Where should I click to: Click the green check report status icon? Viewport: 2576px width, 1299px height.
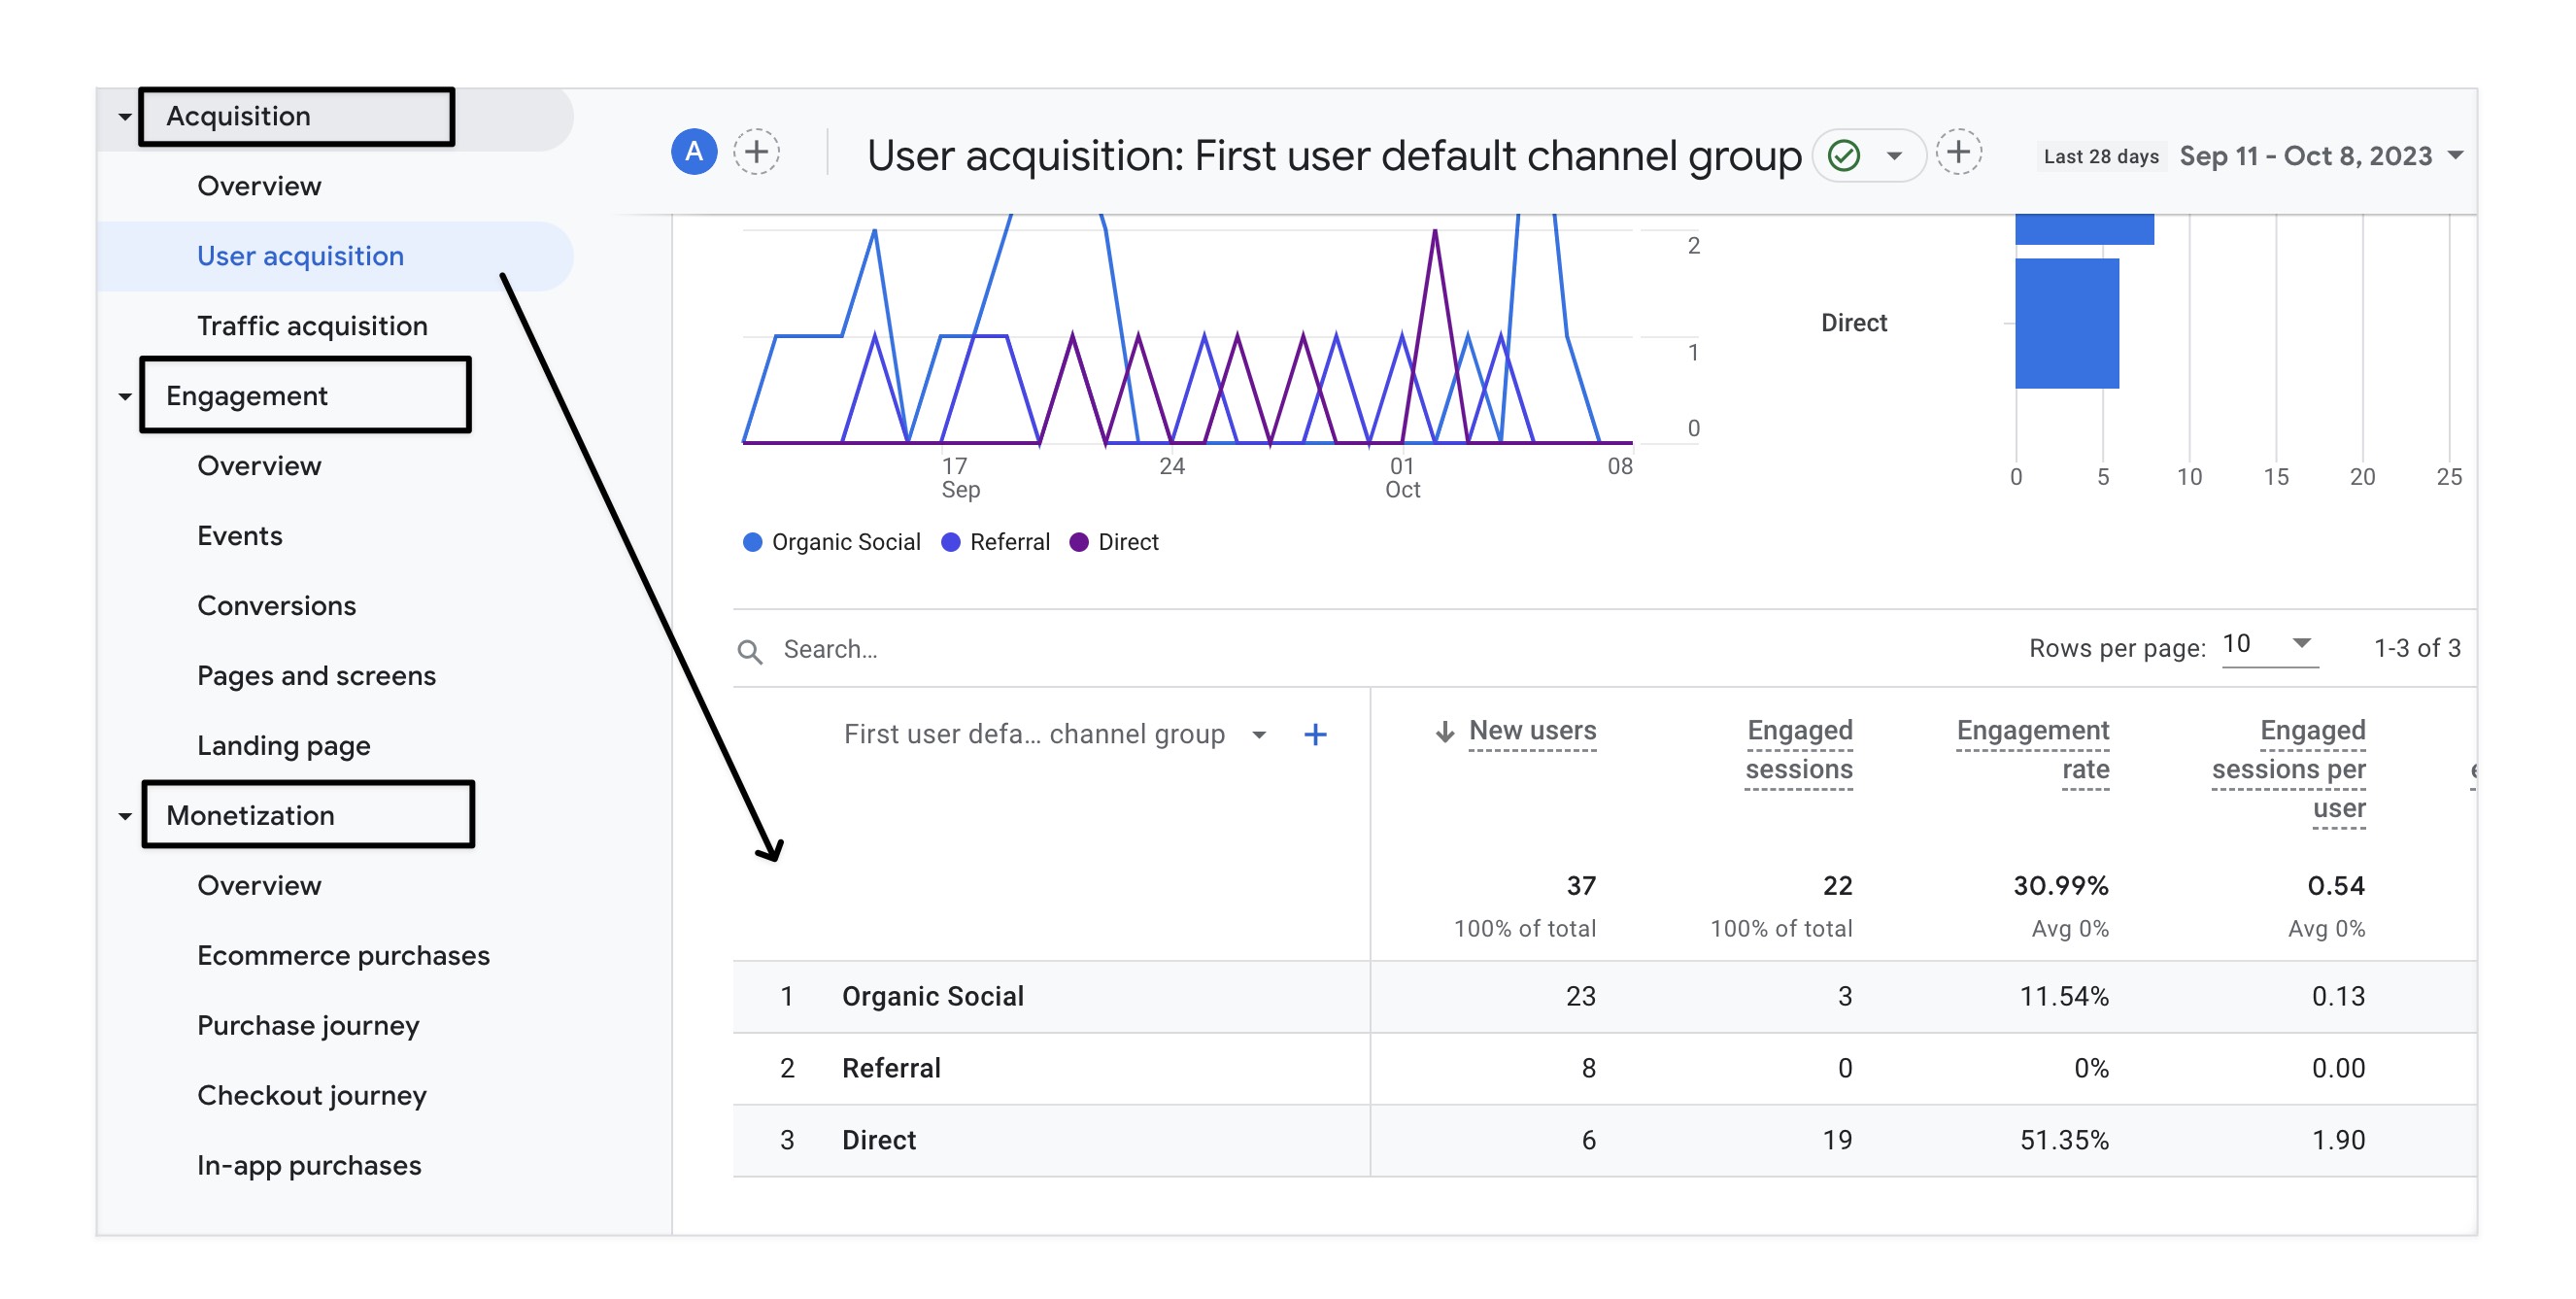coord(1843,155)
